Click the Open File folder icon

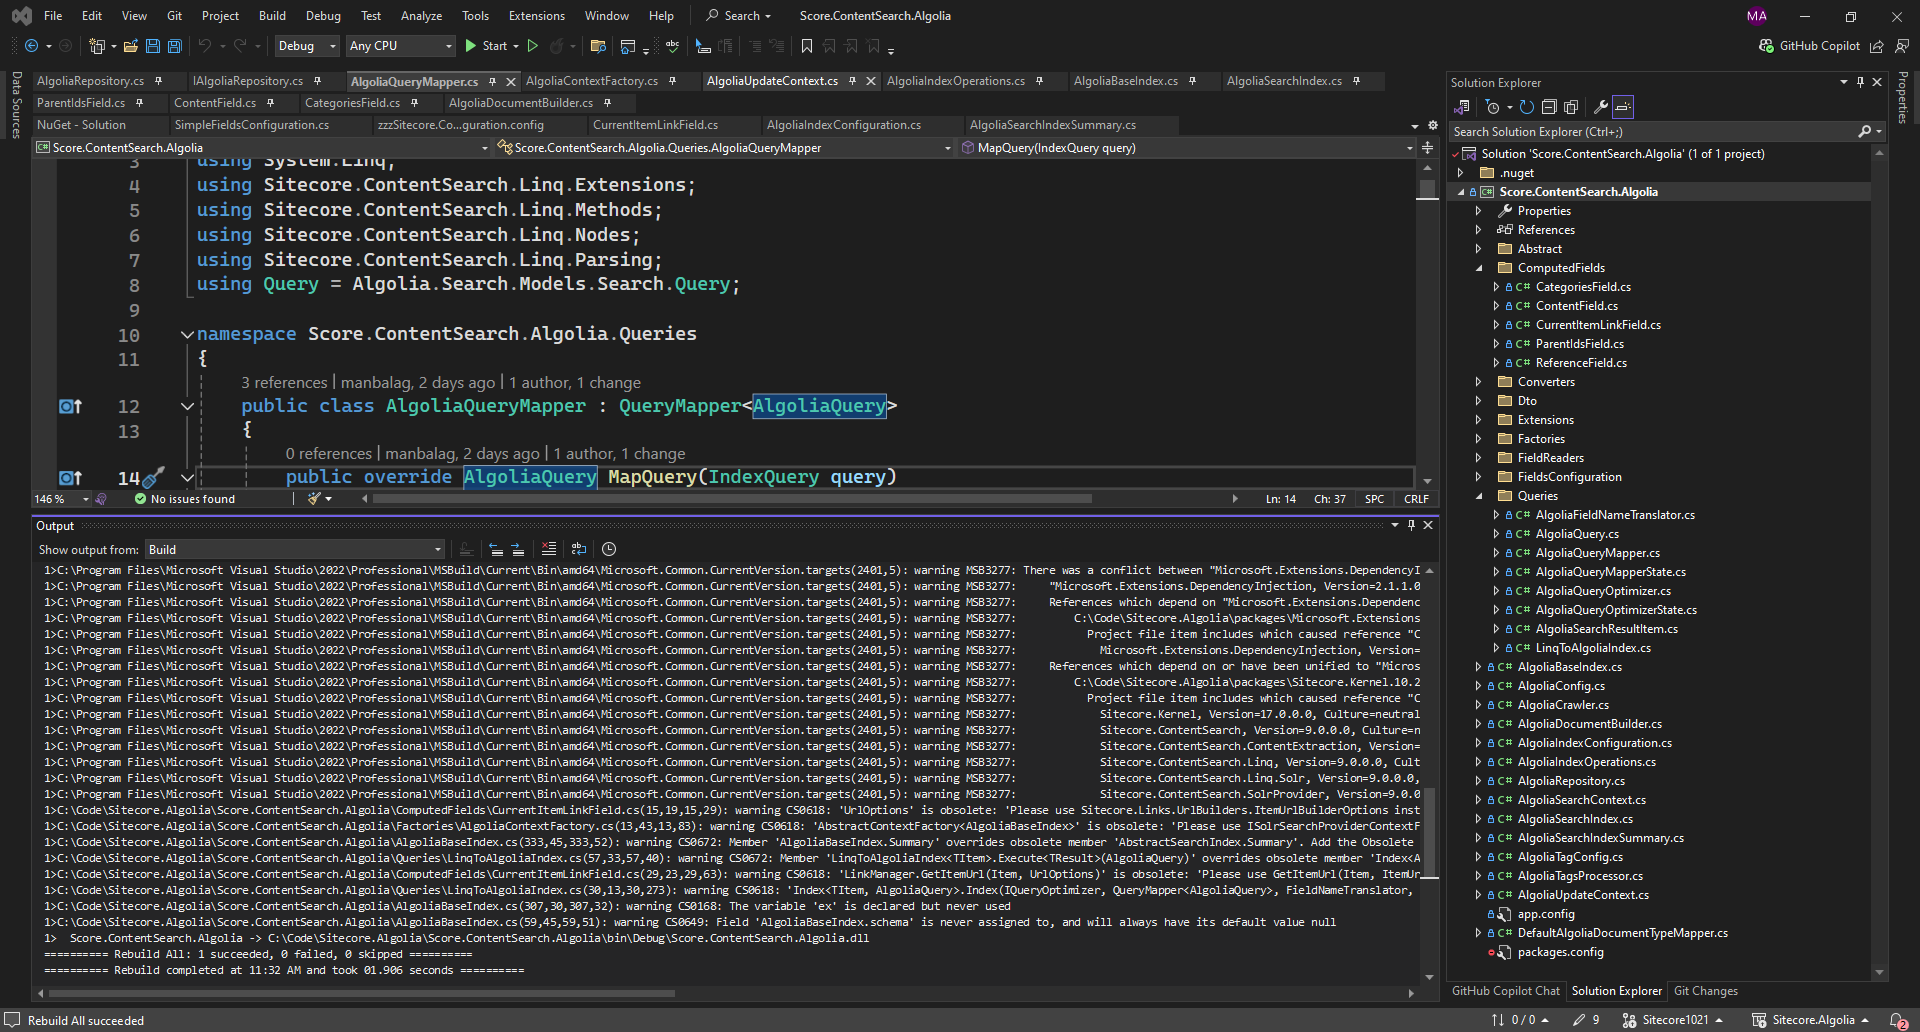point(130,46)
